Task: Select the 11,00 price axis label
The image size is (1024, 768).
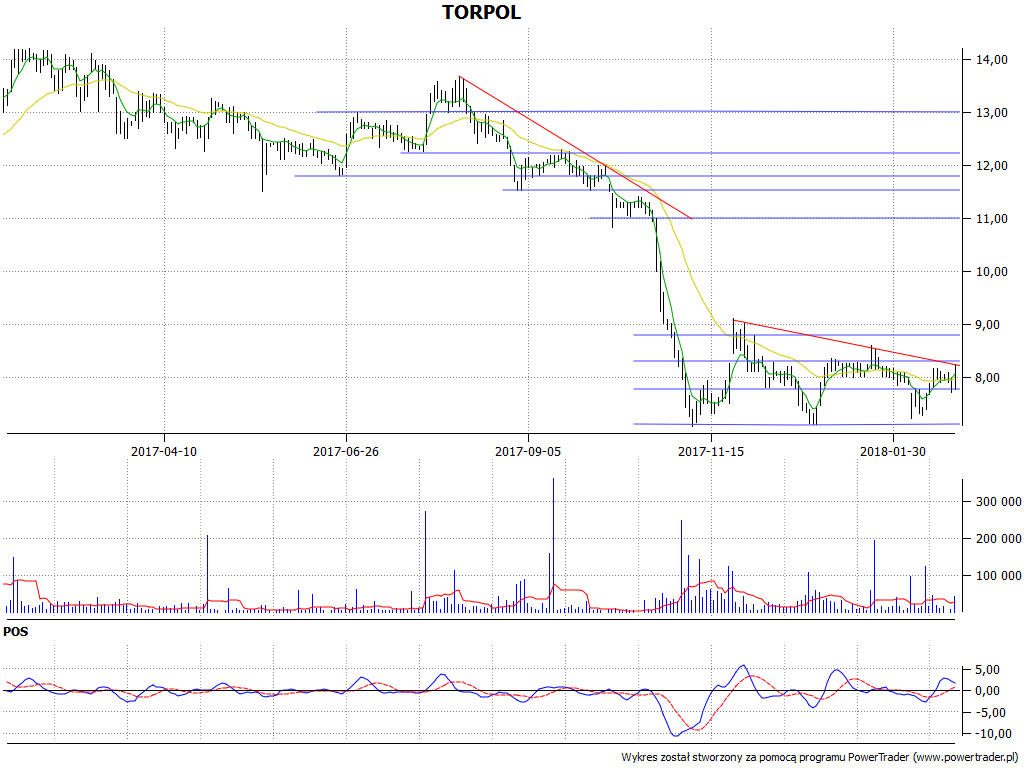Action: [991, 219]
